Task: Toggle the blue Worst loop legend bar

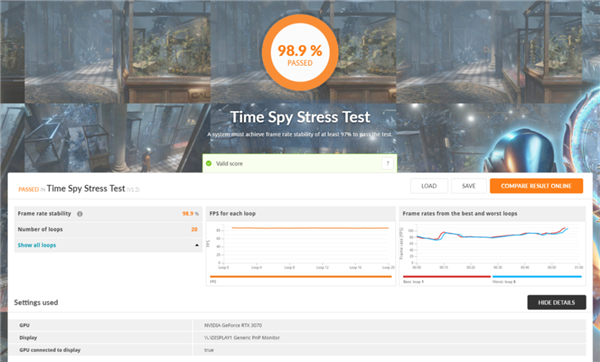Action: click(x=537, y=277)
